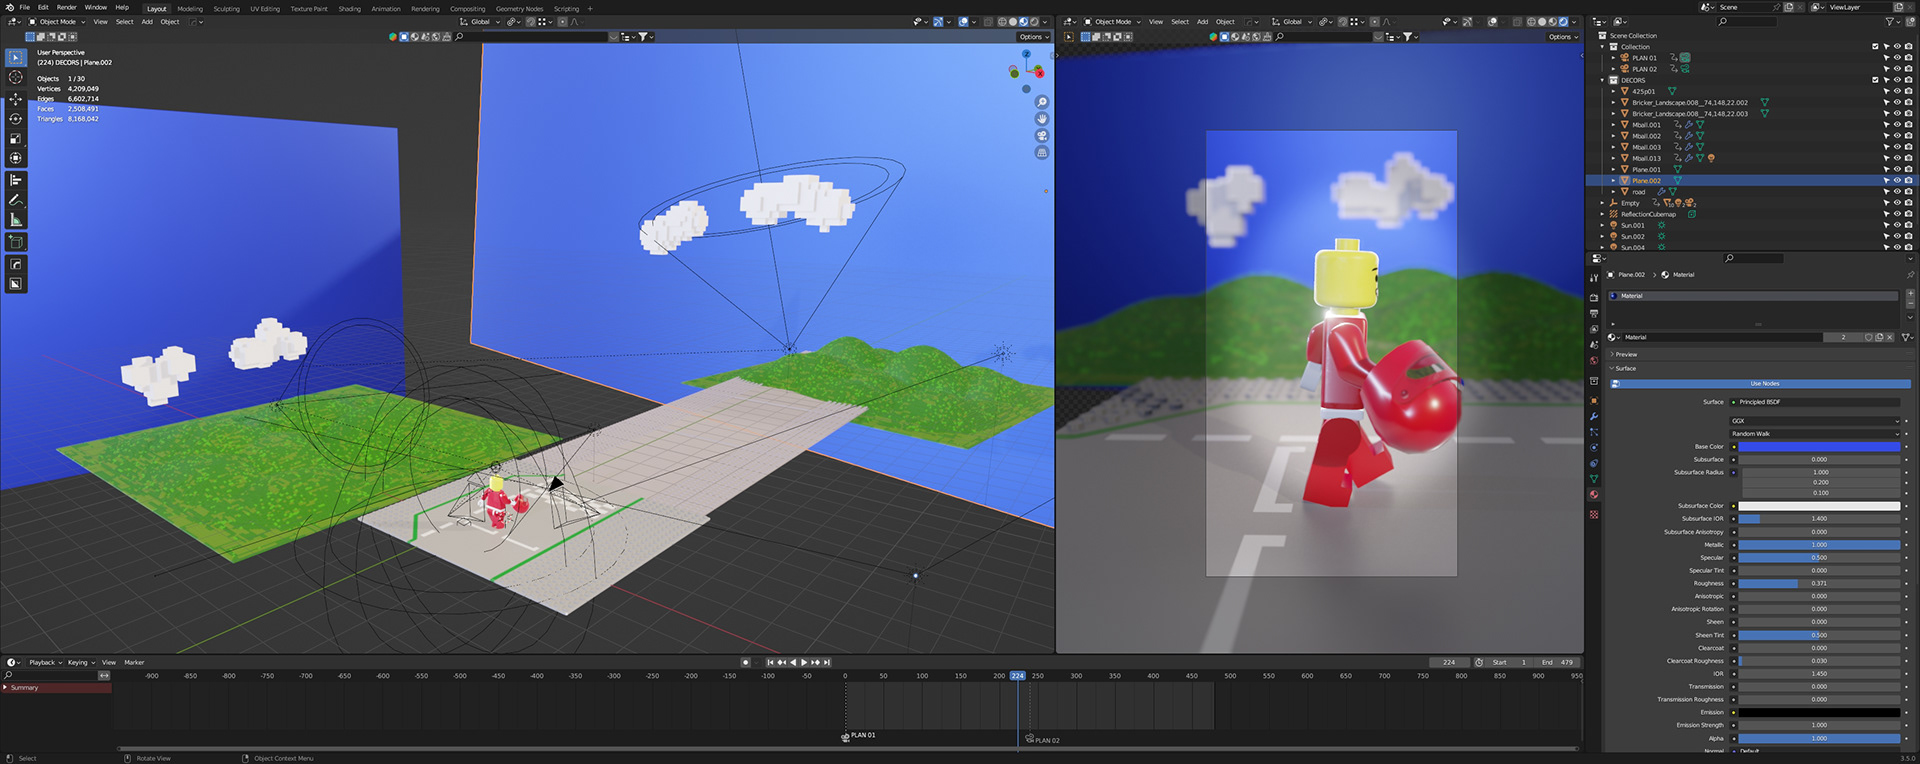Open the World properties tab

[1594, 361]
